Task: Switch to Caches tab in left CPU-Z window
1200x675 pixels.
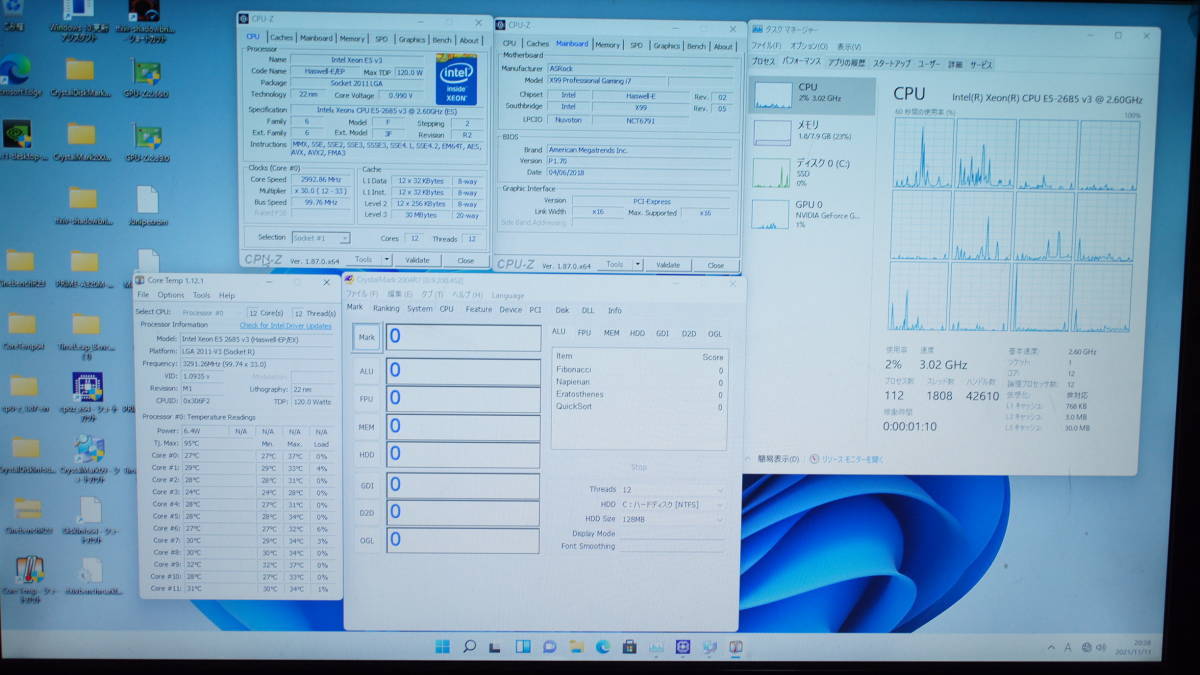Action: [282, 39]
